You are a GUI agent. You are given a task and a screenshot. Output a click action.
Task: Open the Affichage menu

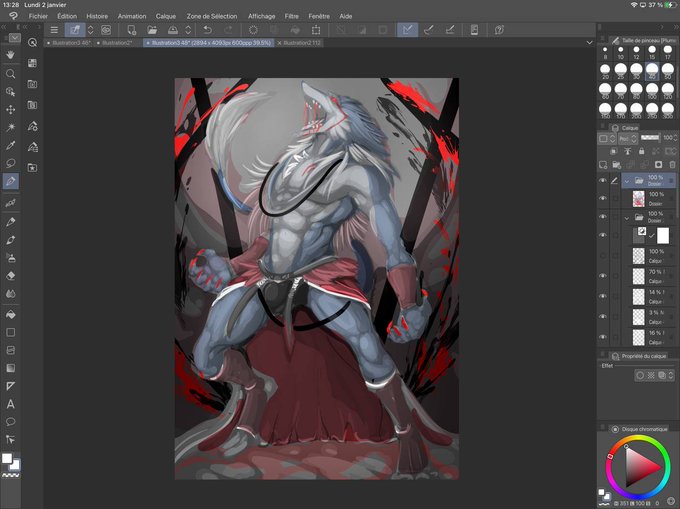click(262, 16)
